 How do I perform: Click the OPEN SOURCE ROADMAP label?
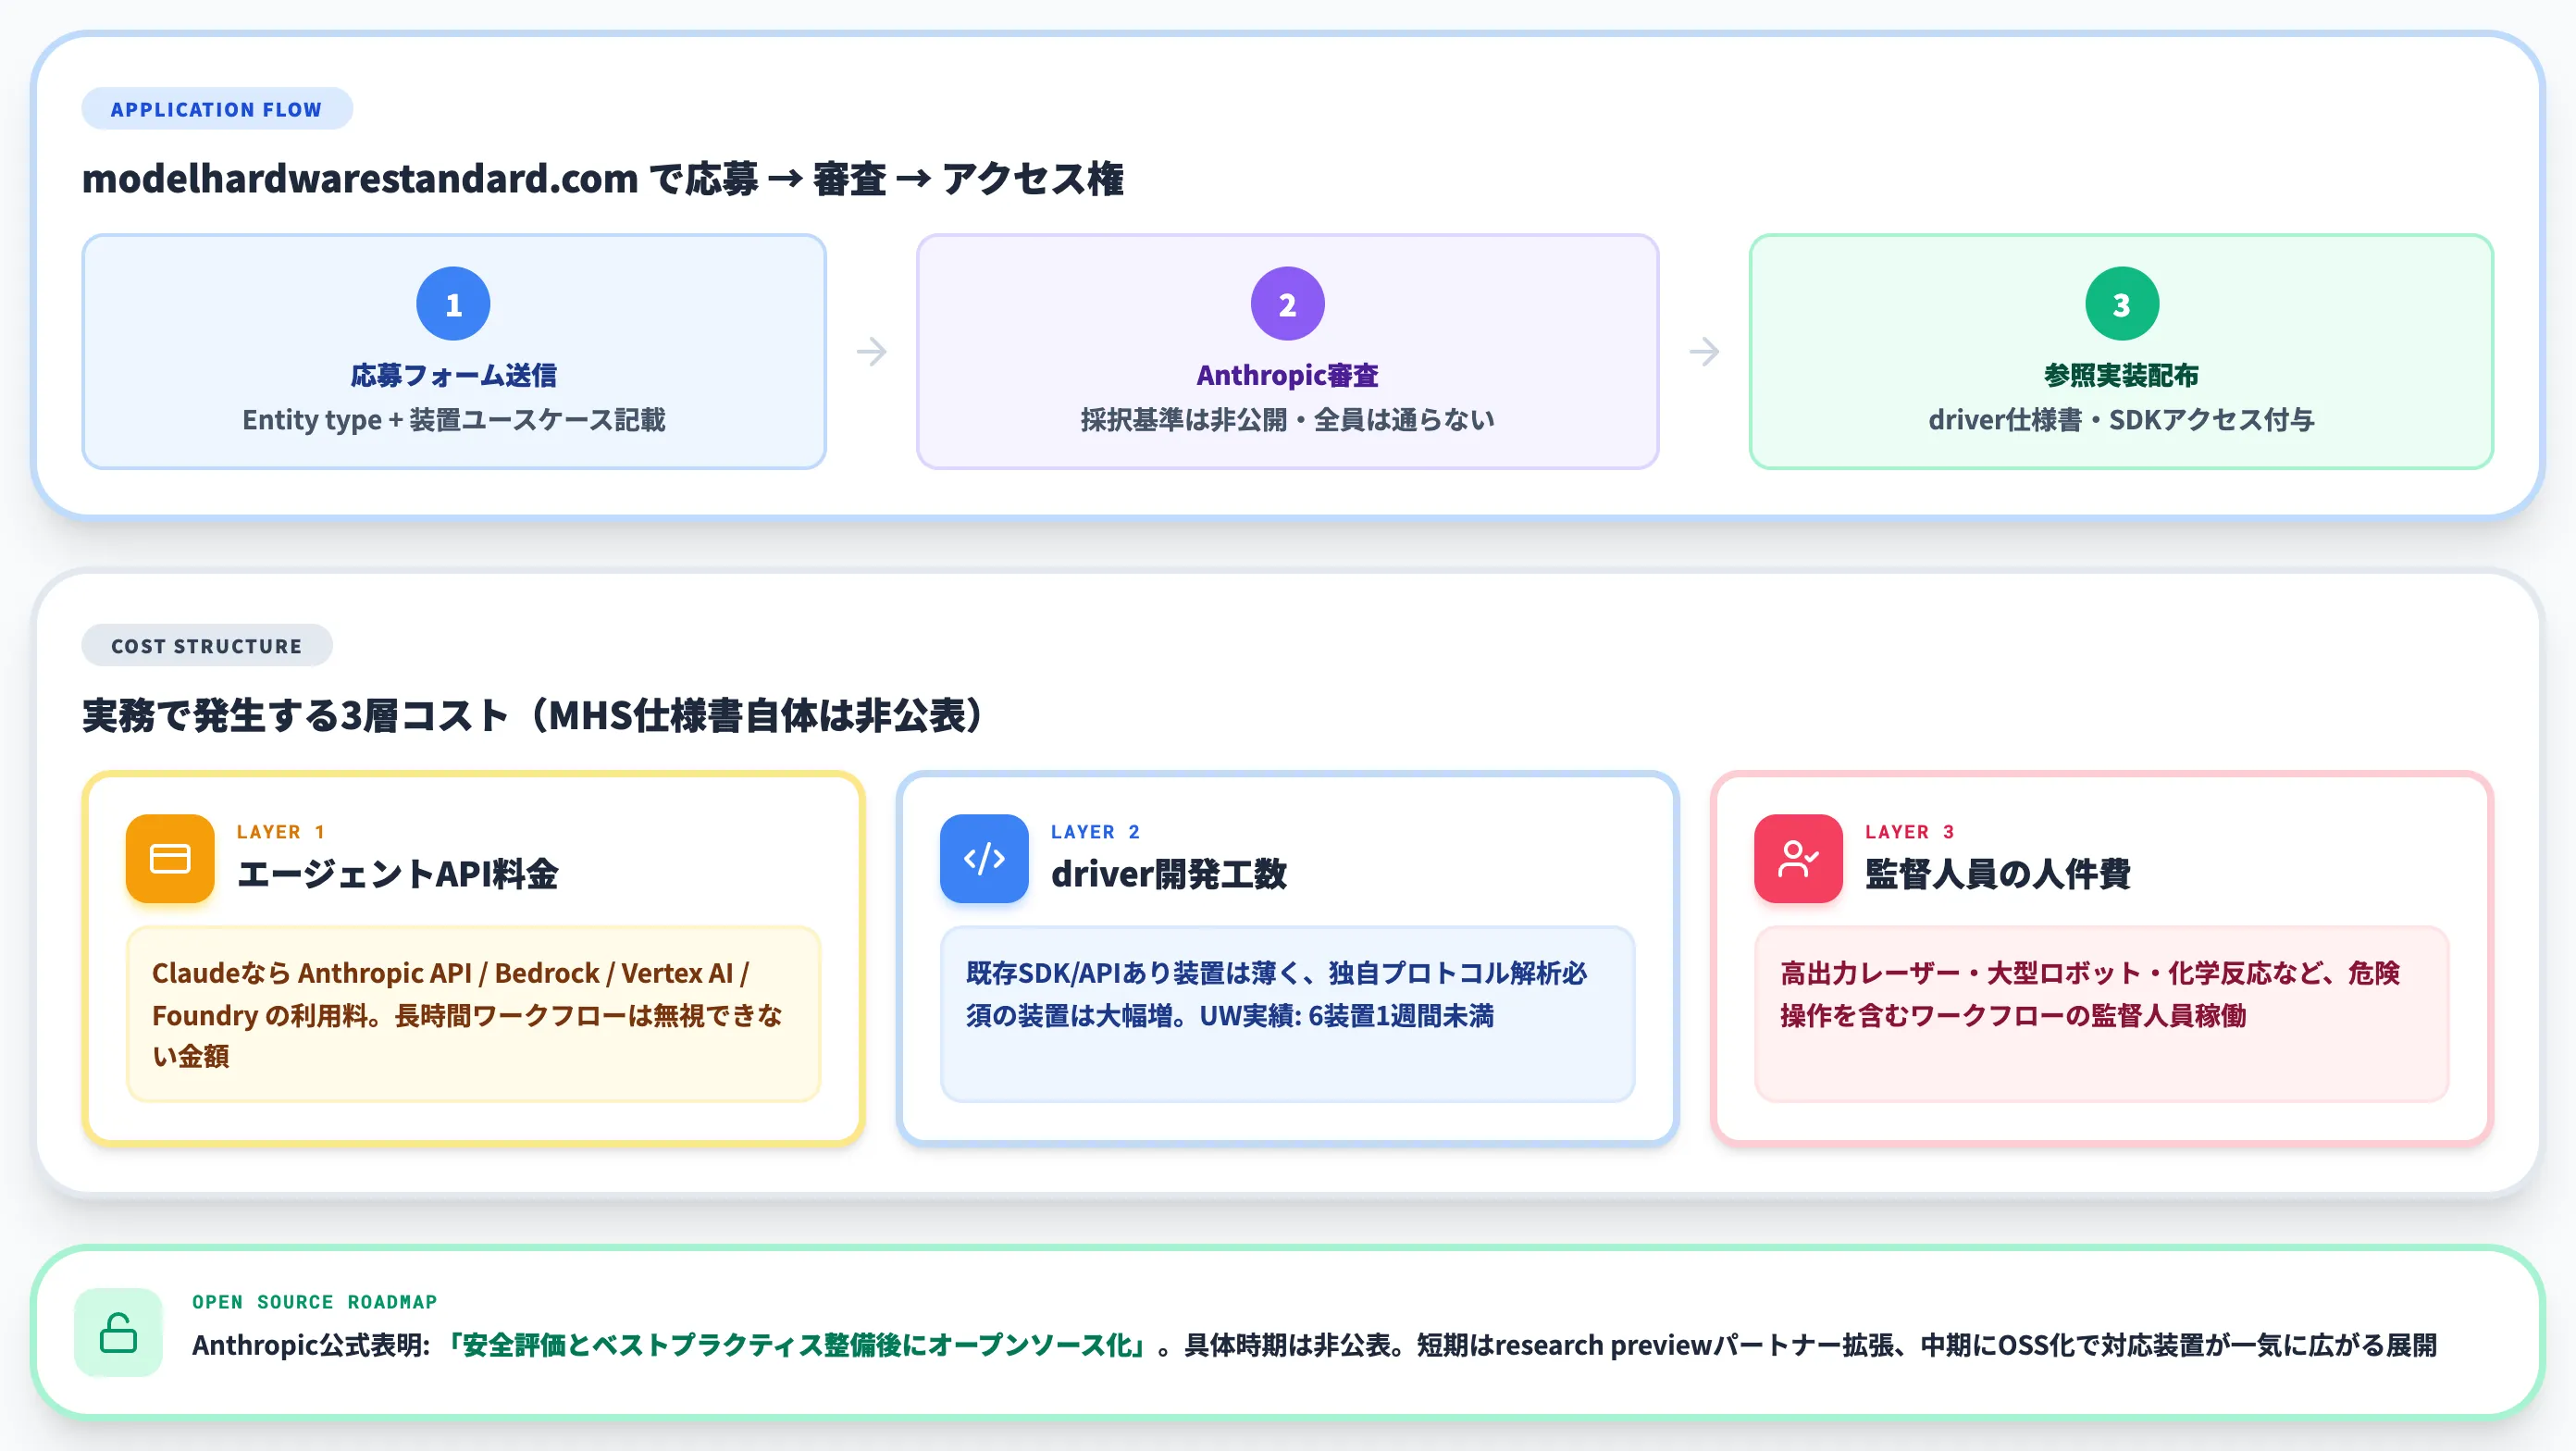click(x=314, y=1302)
